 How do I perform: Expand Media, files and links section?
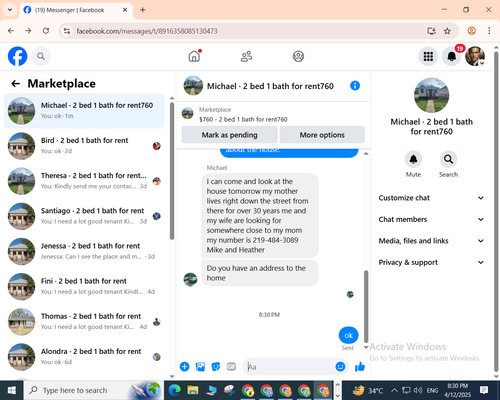(x=431, y=241)
